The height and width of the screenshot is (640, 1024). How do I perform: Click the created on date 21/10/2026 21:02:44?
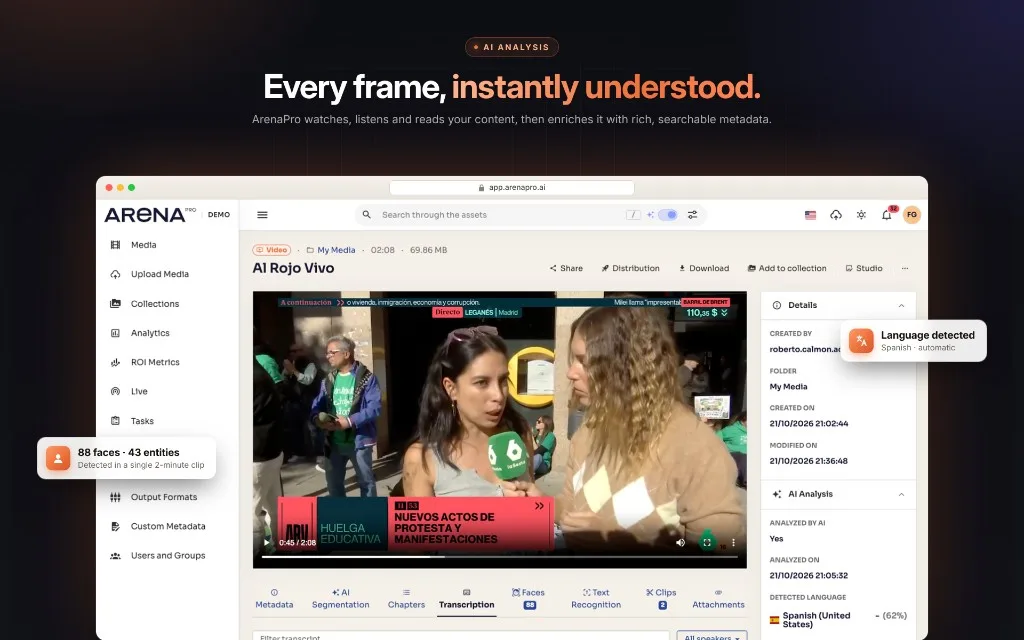point(808,424)
